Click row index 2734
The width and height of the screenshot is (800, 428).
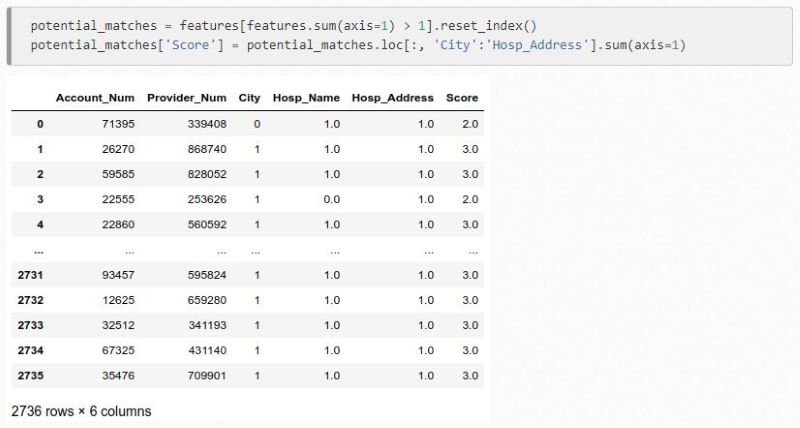31,350
